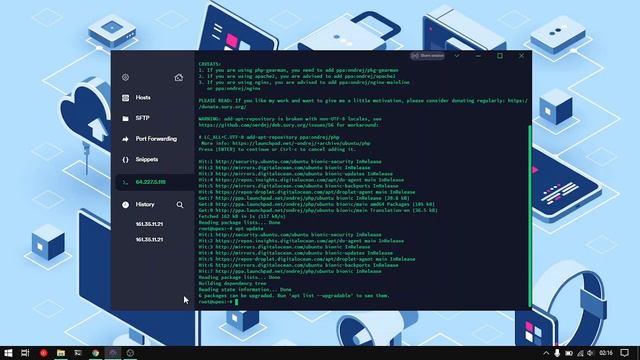
Task: Click the Share session button
Action: tap(427, 56)
